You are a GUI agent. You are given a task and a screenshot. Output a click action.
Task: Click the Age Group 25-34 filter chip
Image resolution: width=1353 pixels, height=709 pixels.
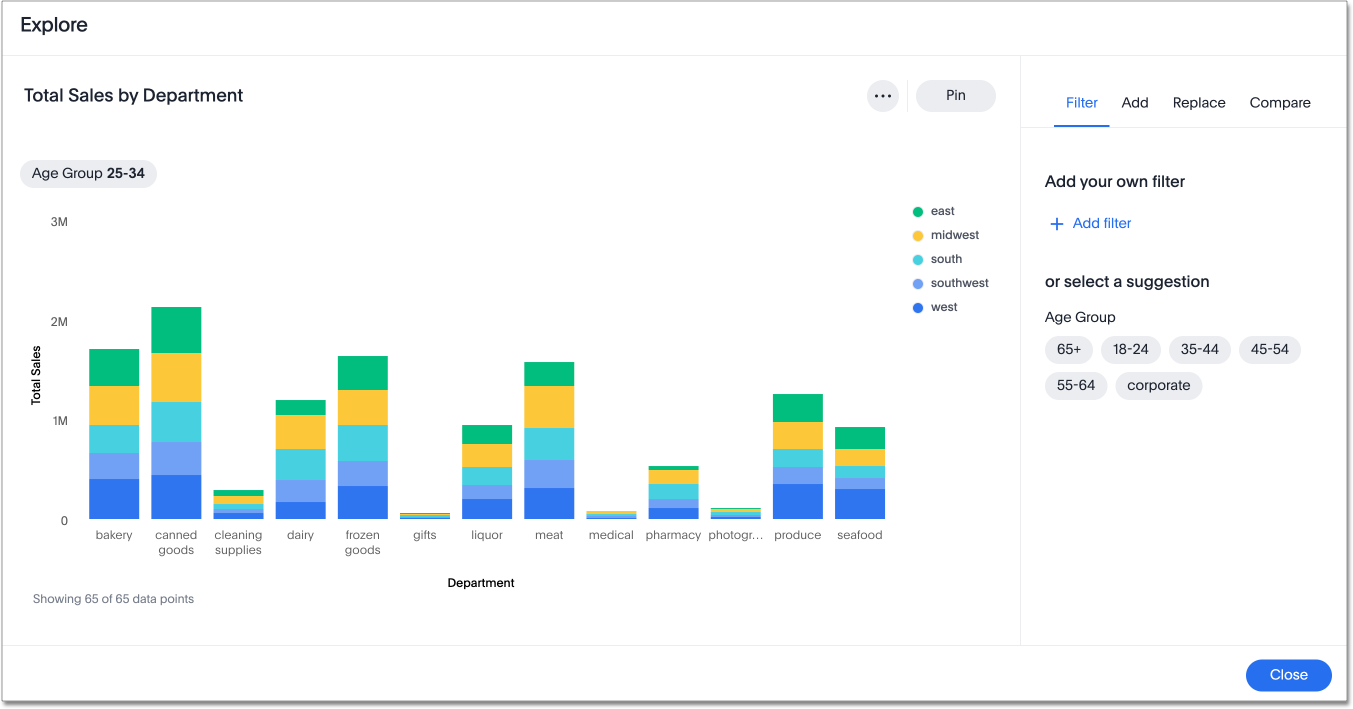pos(88,174)
